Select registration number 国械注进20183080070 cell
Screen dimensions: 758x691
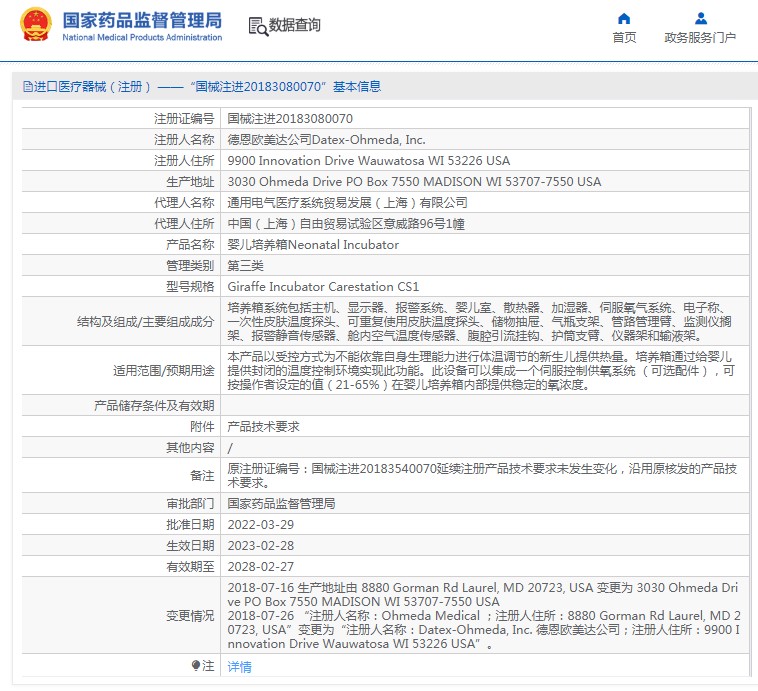pyautogui.click(x=290, y=118)
